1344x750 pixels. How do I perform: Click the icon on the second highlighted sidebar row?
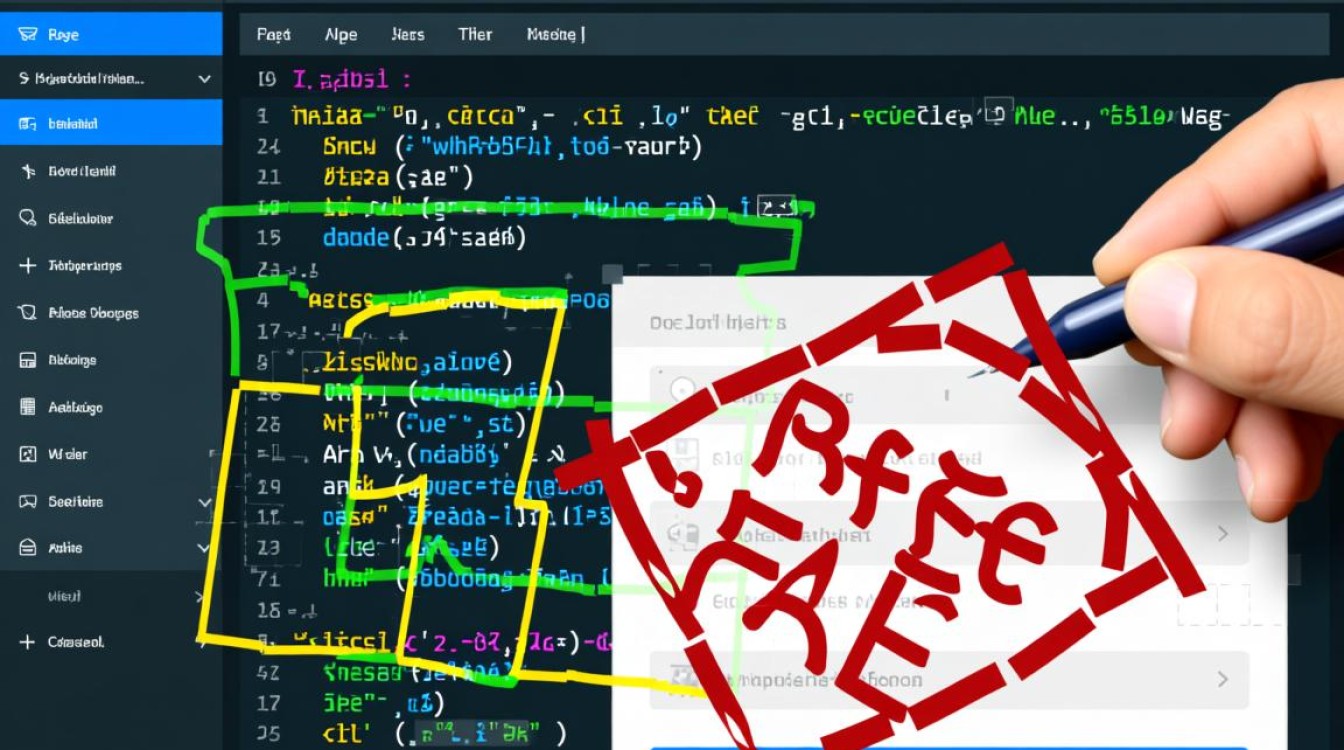(27, 124)
